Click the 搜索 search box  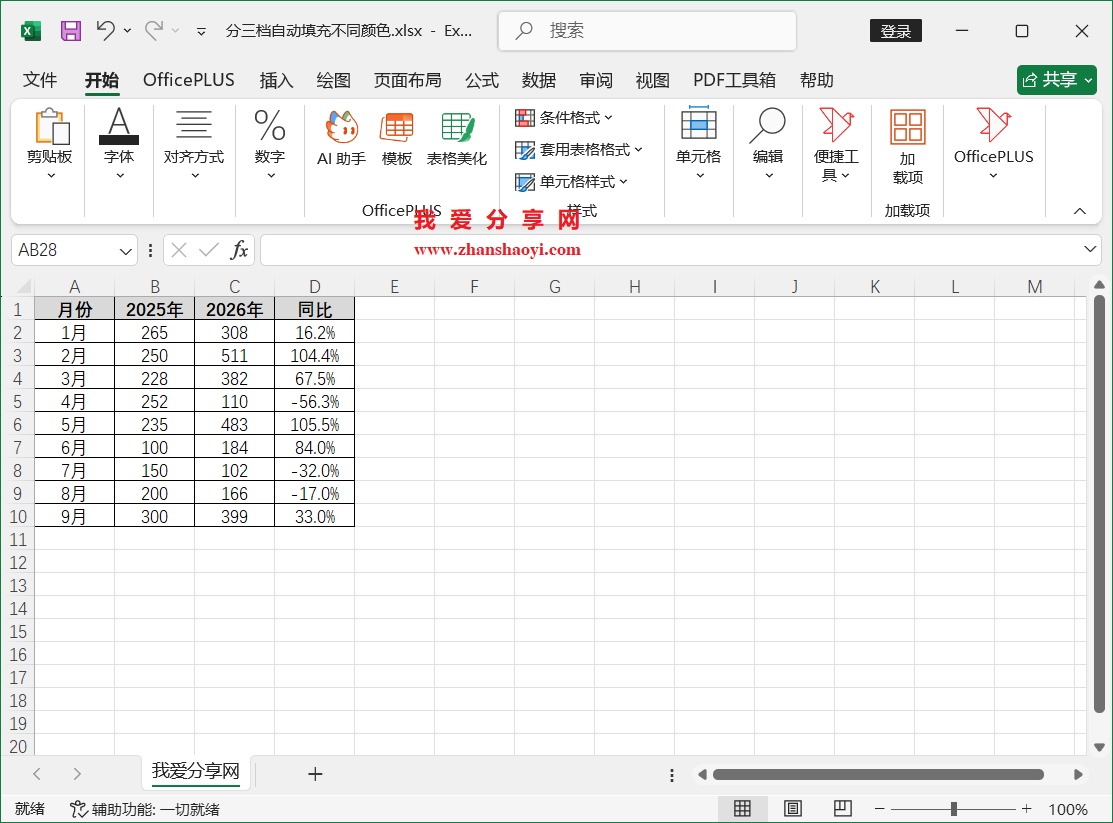tap(647, 31)
